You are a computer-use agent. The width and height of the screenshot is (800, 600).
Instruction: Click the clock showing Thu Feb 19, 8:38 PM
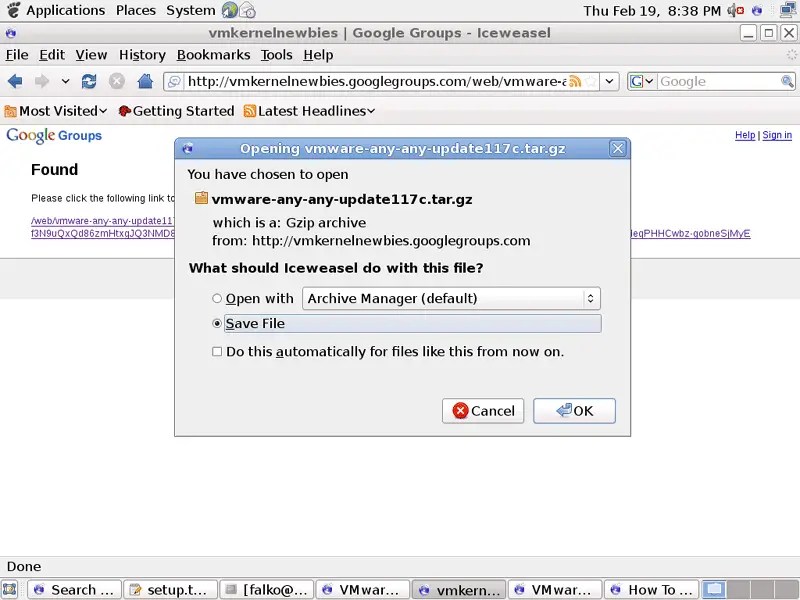tap(652, 10)
